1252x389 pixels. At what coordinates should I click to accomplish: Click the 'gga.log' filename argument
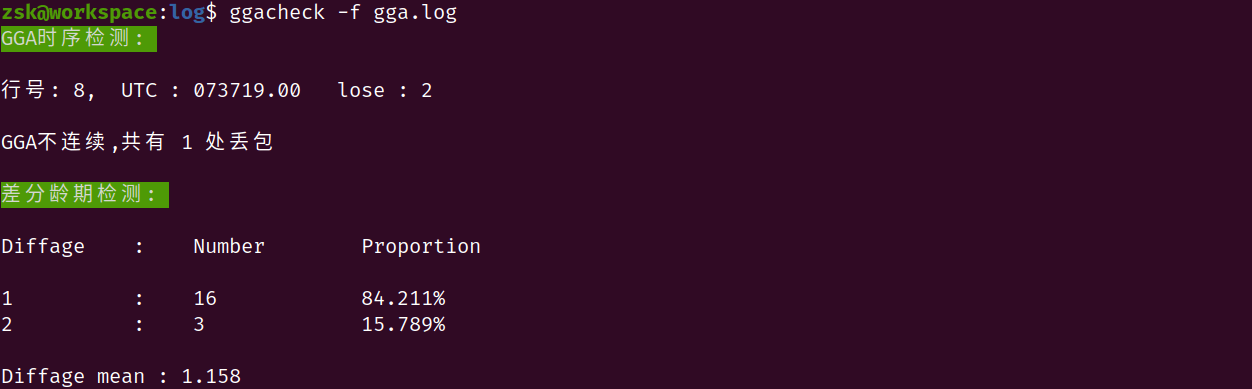(x=415, y=14)
